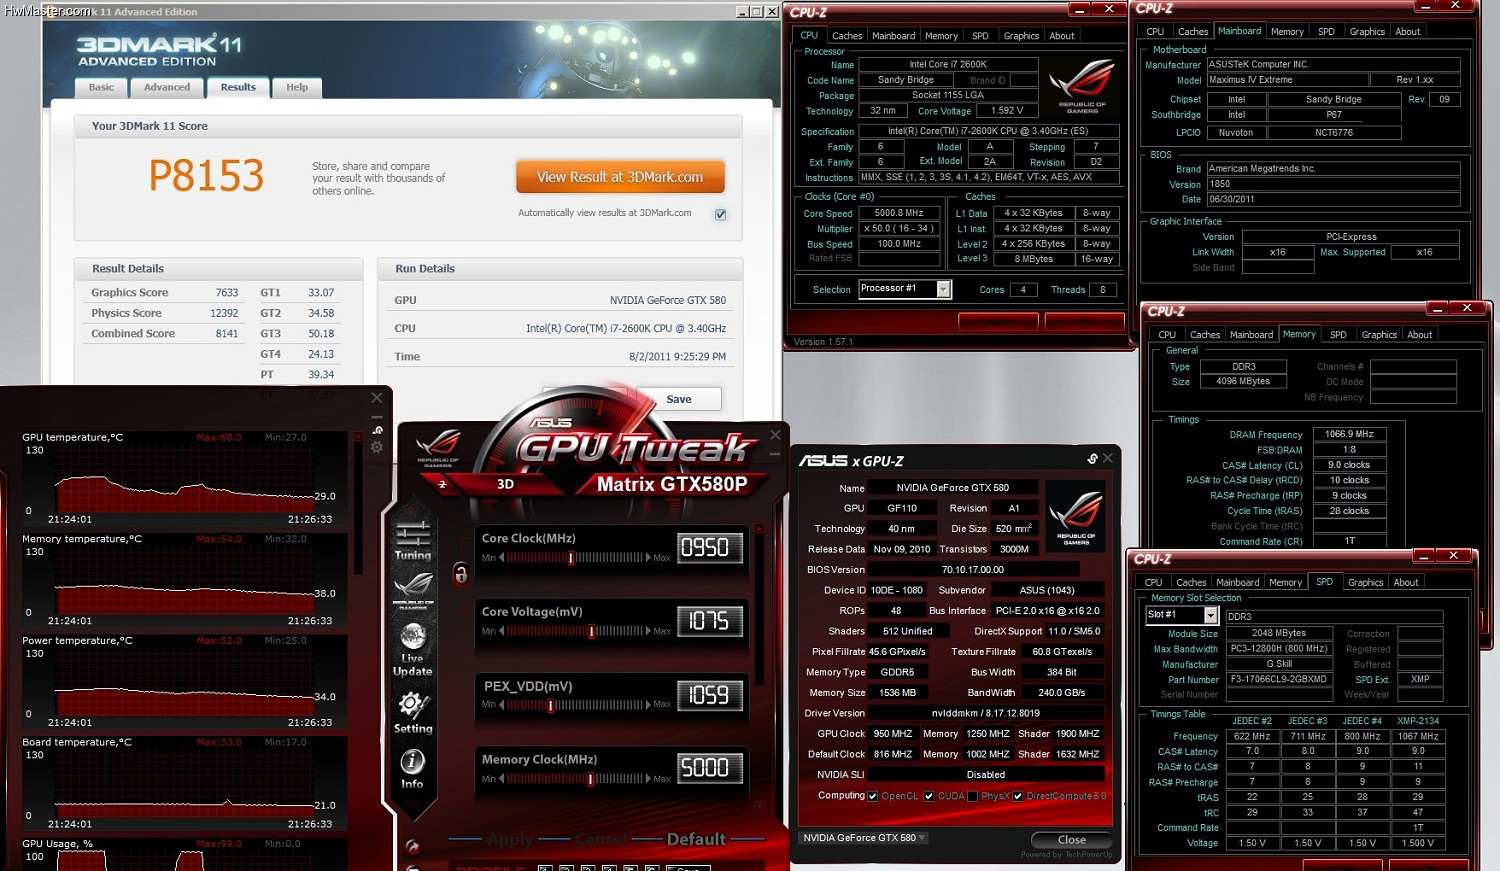Toggle the DirectCompute 5.0 checkbox

point(1017,797)
